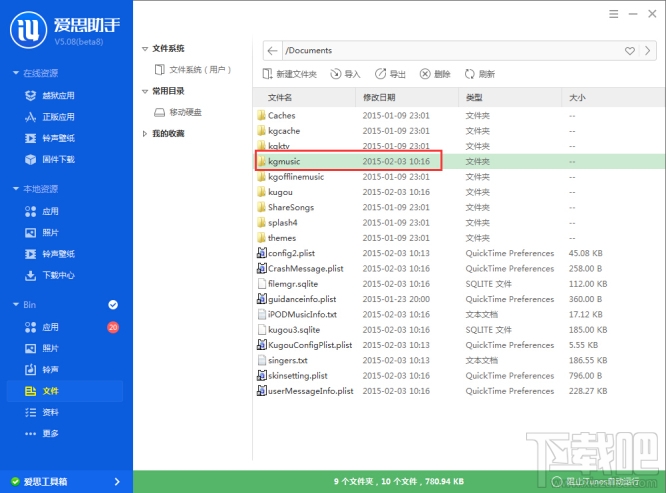Screen dimensions: 666x493
Task: Close the 爱思助手 window
Action: [x=652, y=14]
